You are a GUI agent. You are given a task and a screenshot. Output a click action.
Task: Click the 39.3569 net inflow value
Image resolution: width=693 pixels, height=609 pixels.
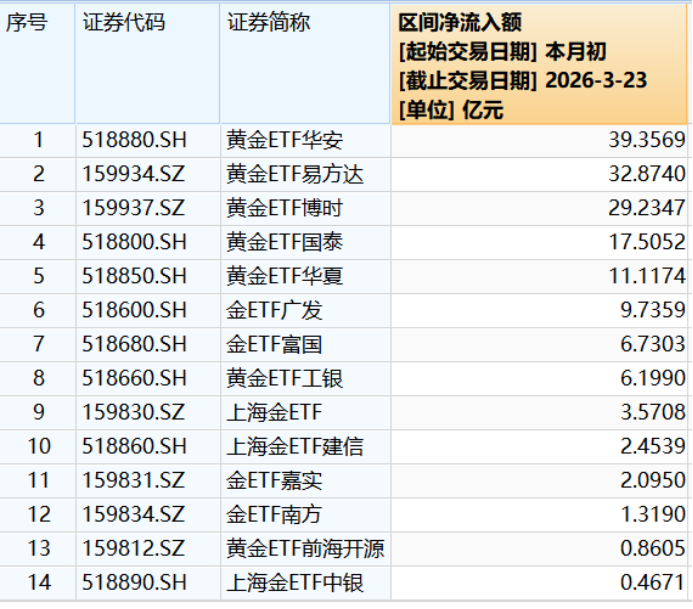coord(647,140)
